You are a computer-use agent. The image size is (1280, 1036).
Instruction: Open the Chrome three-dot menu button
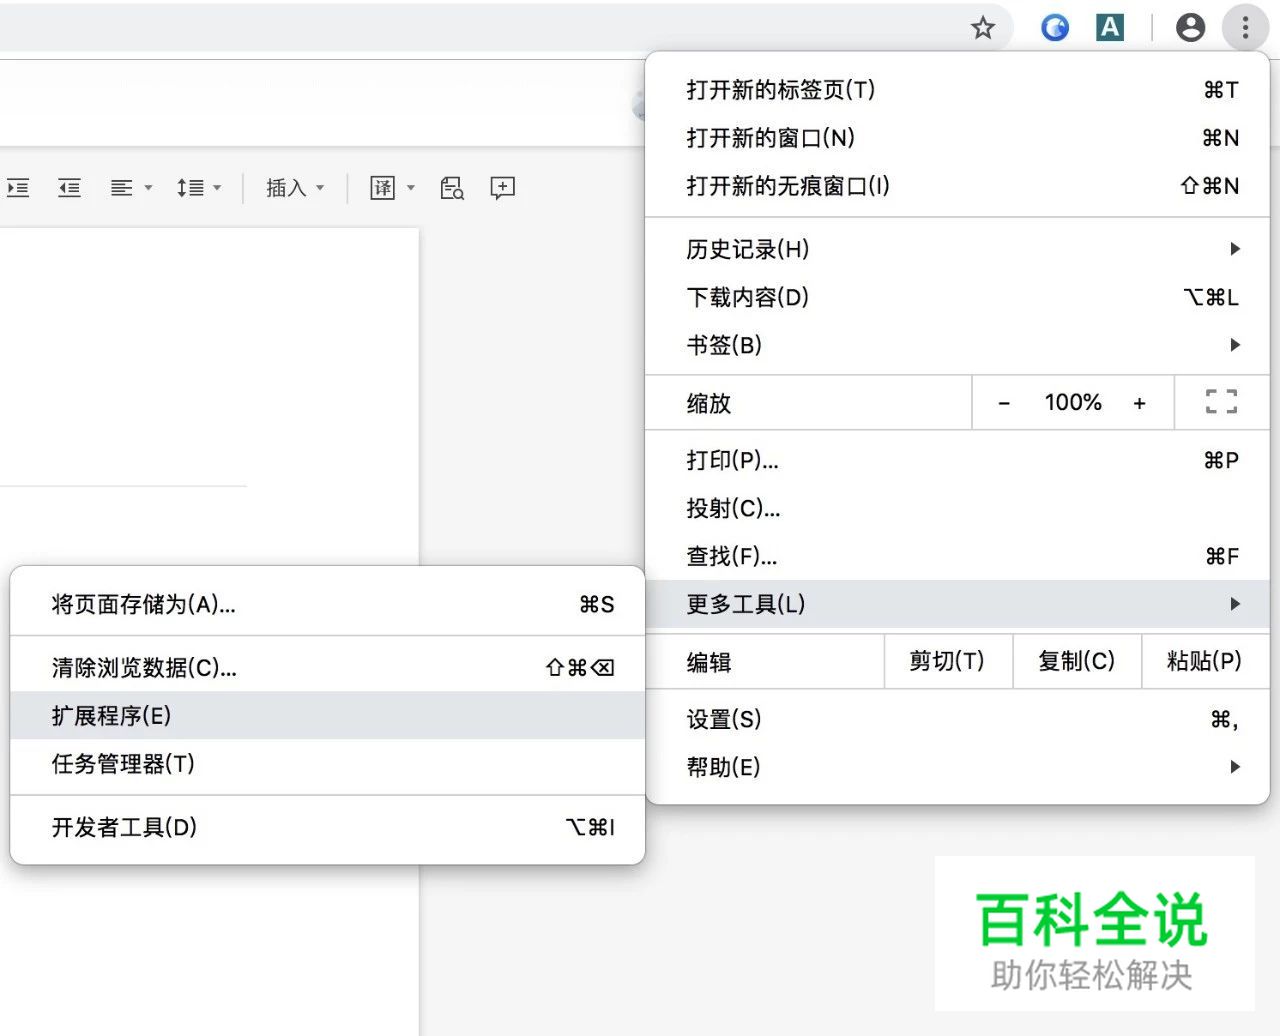[1245, 28]
